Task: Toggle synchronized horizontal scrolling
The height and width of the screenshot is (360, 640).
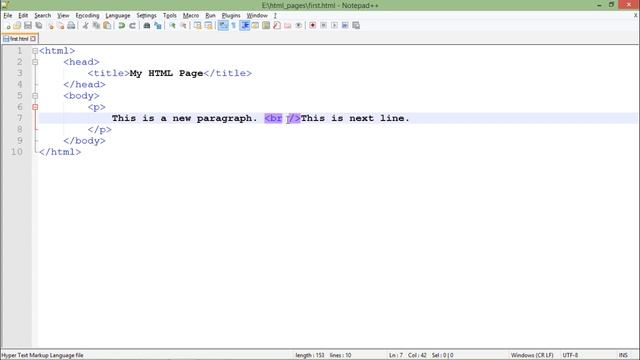Action: 209,26
